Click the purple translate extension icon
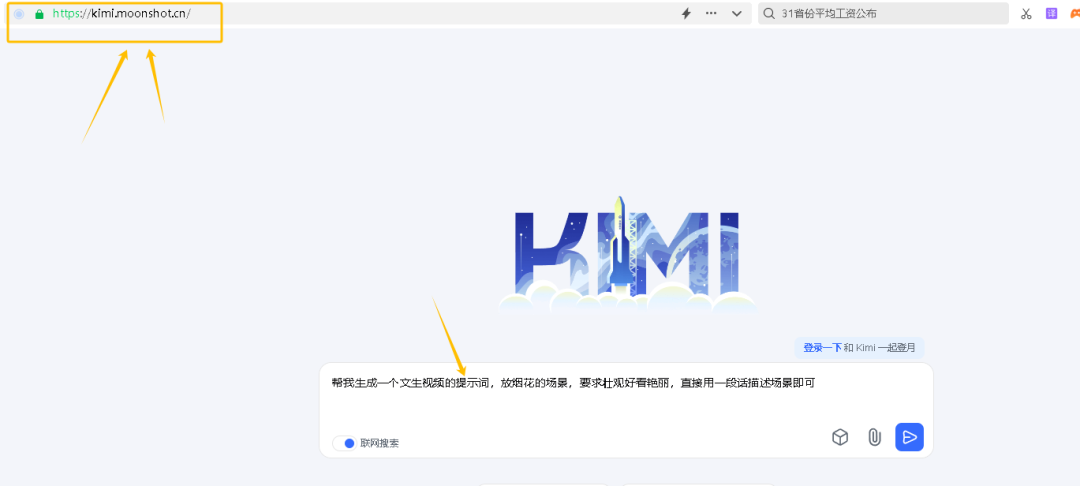 click(x=1051, y=13)
